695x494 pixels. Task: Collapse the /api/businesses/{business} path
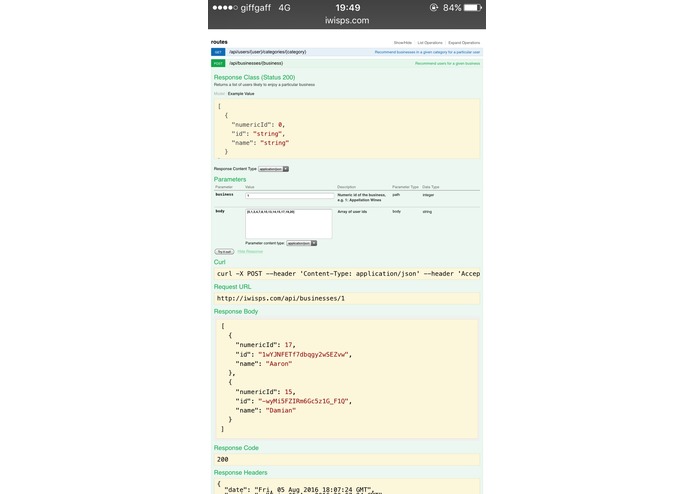pos(256,63)
